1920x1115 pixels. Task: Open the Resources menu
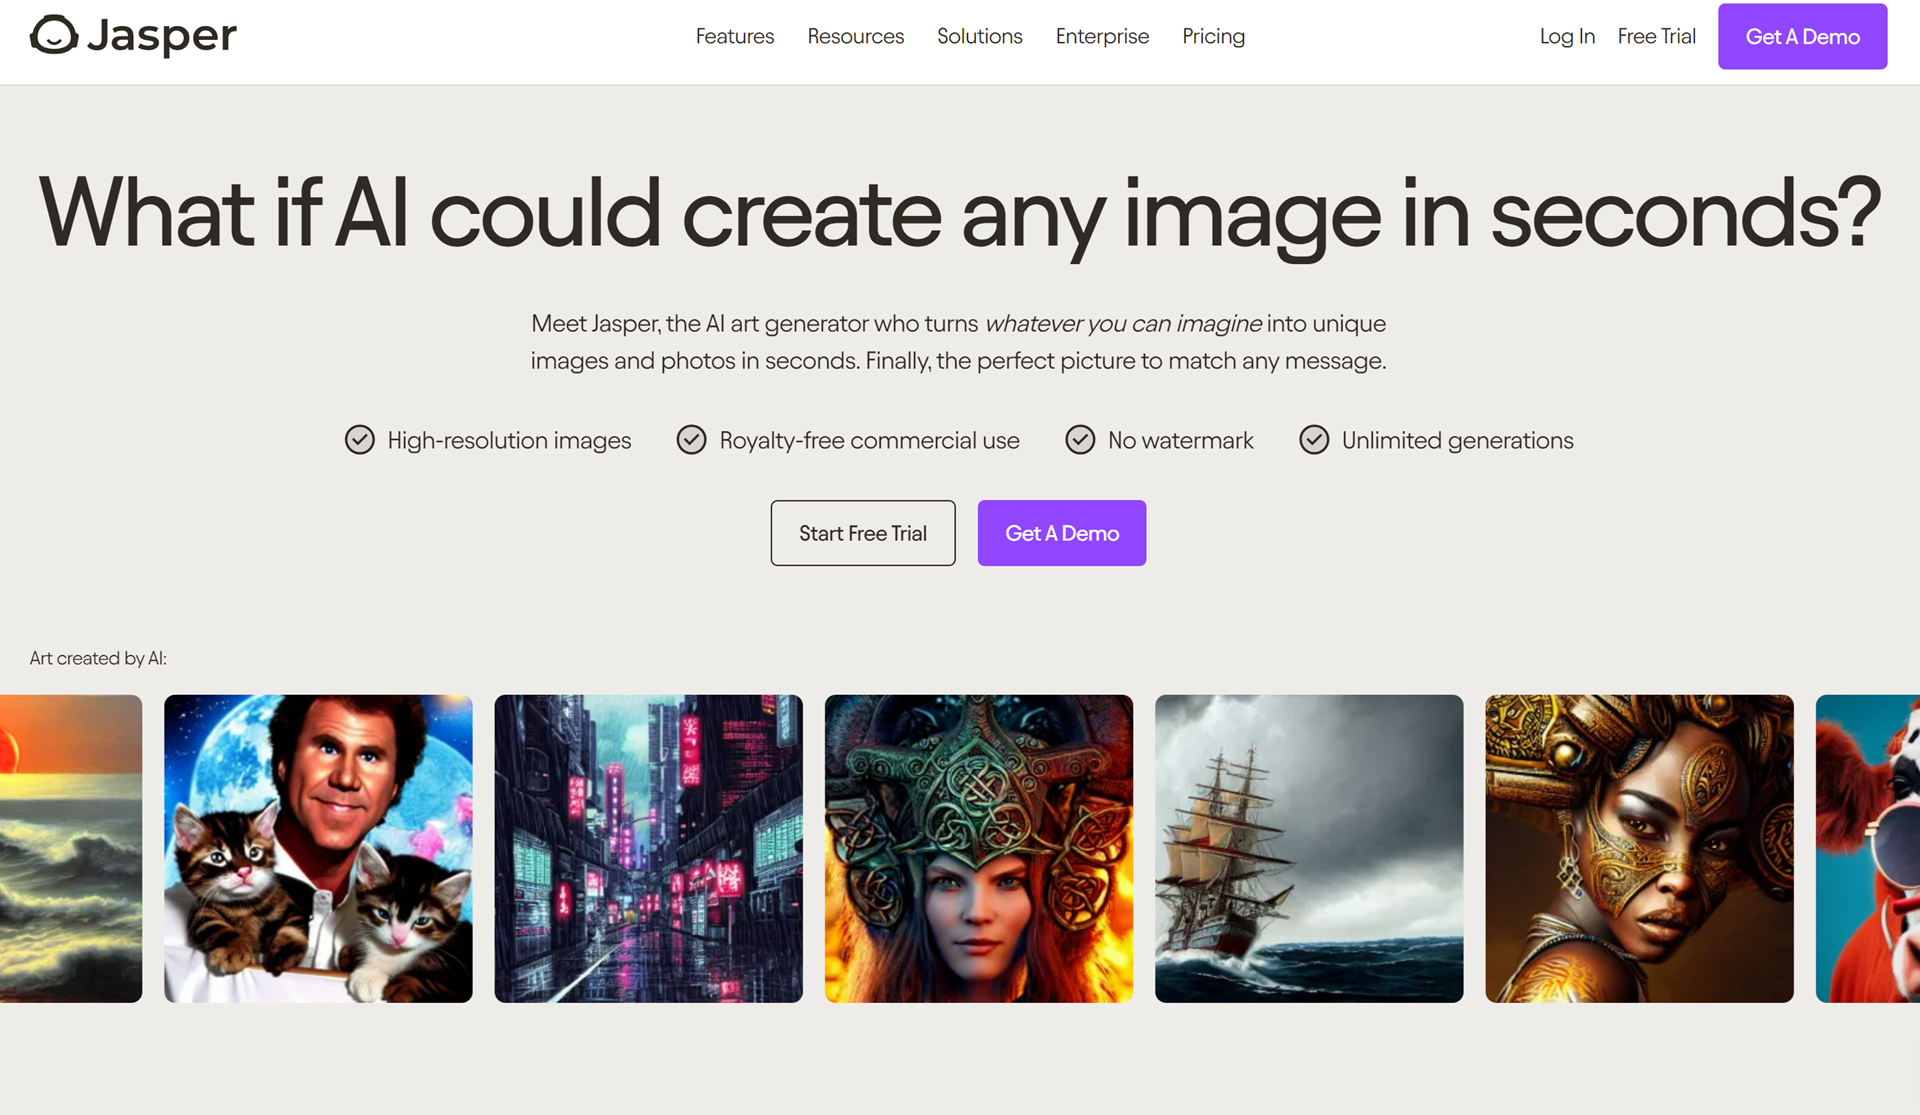pos(856,36)
